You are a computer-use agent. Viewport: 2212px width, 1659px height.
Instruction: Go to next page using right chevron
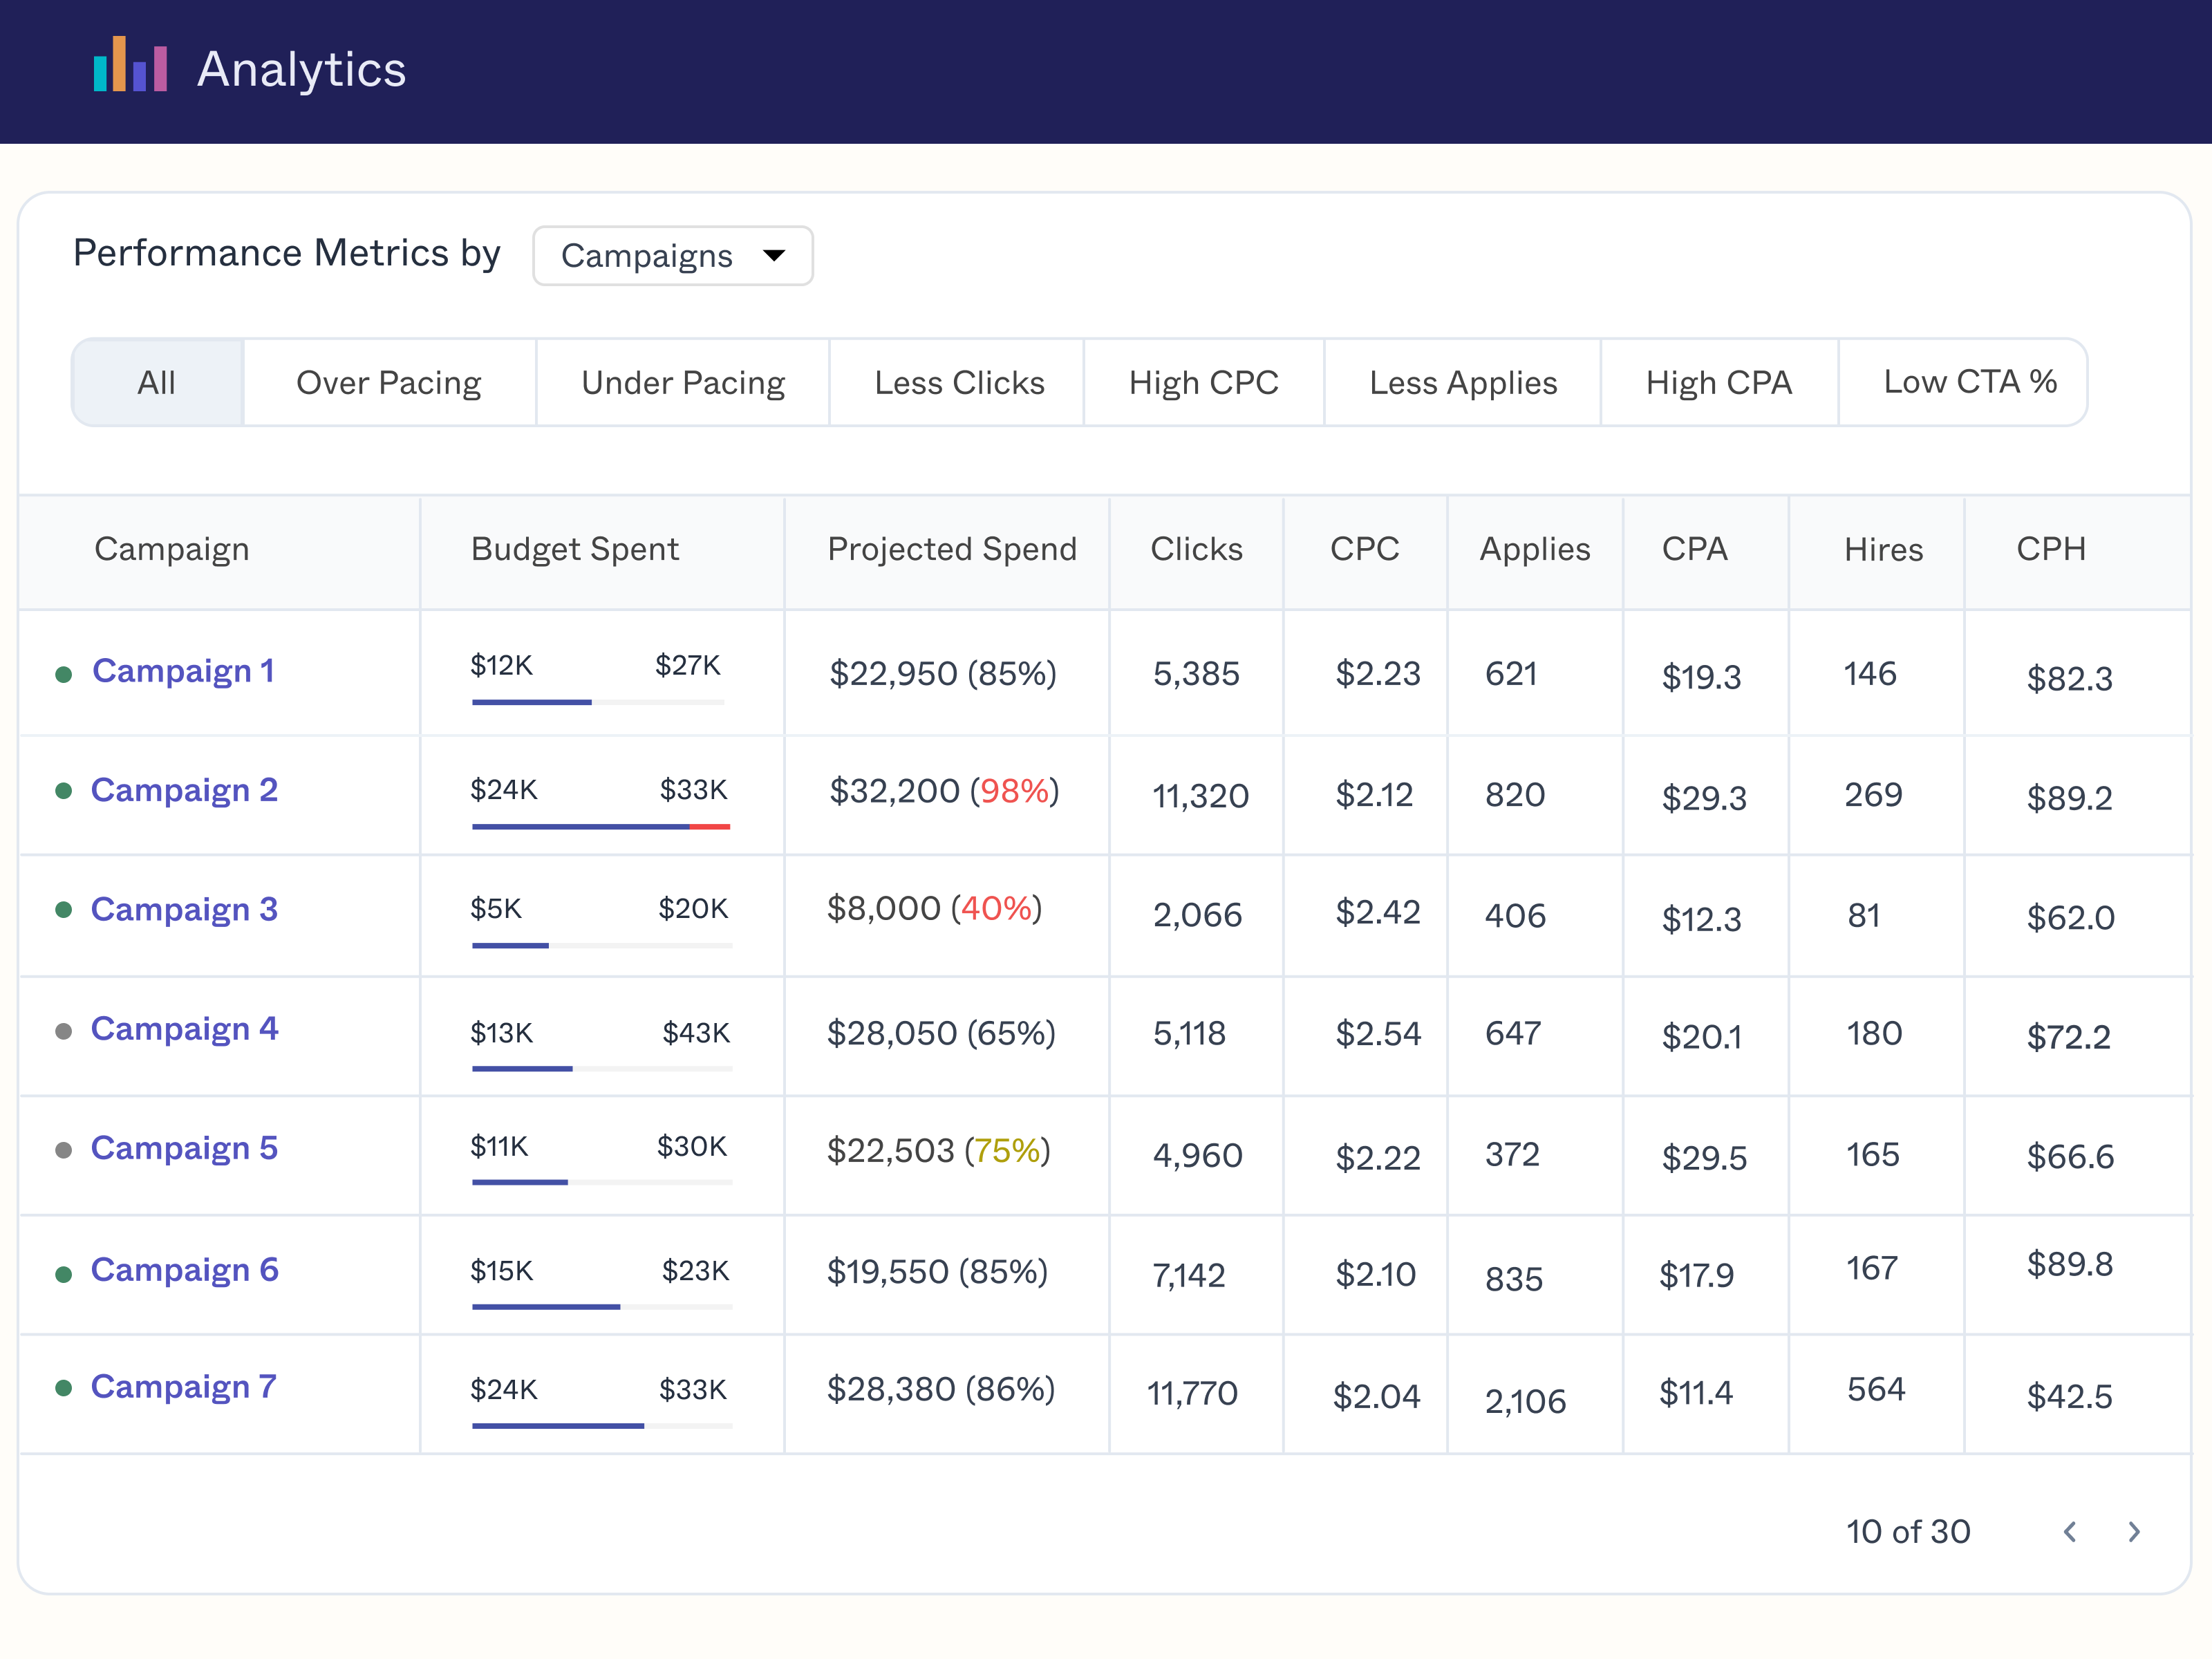2133,1531
